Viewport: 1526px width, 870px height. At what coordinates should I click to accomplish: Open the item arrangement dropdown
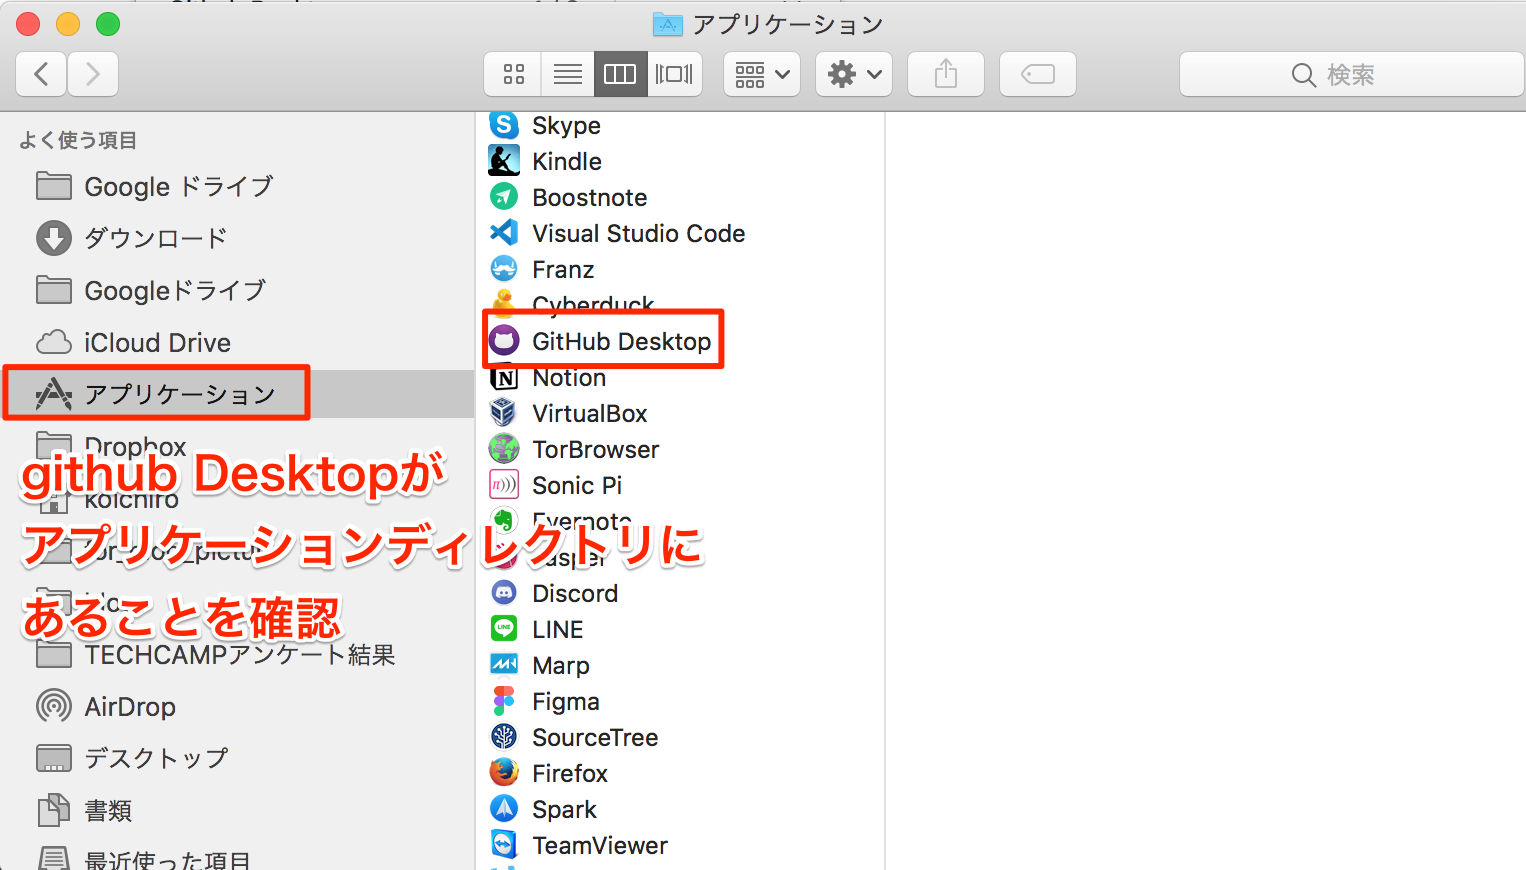click(761, 74)
